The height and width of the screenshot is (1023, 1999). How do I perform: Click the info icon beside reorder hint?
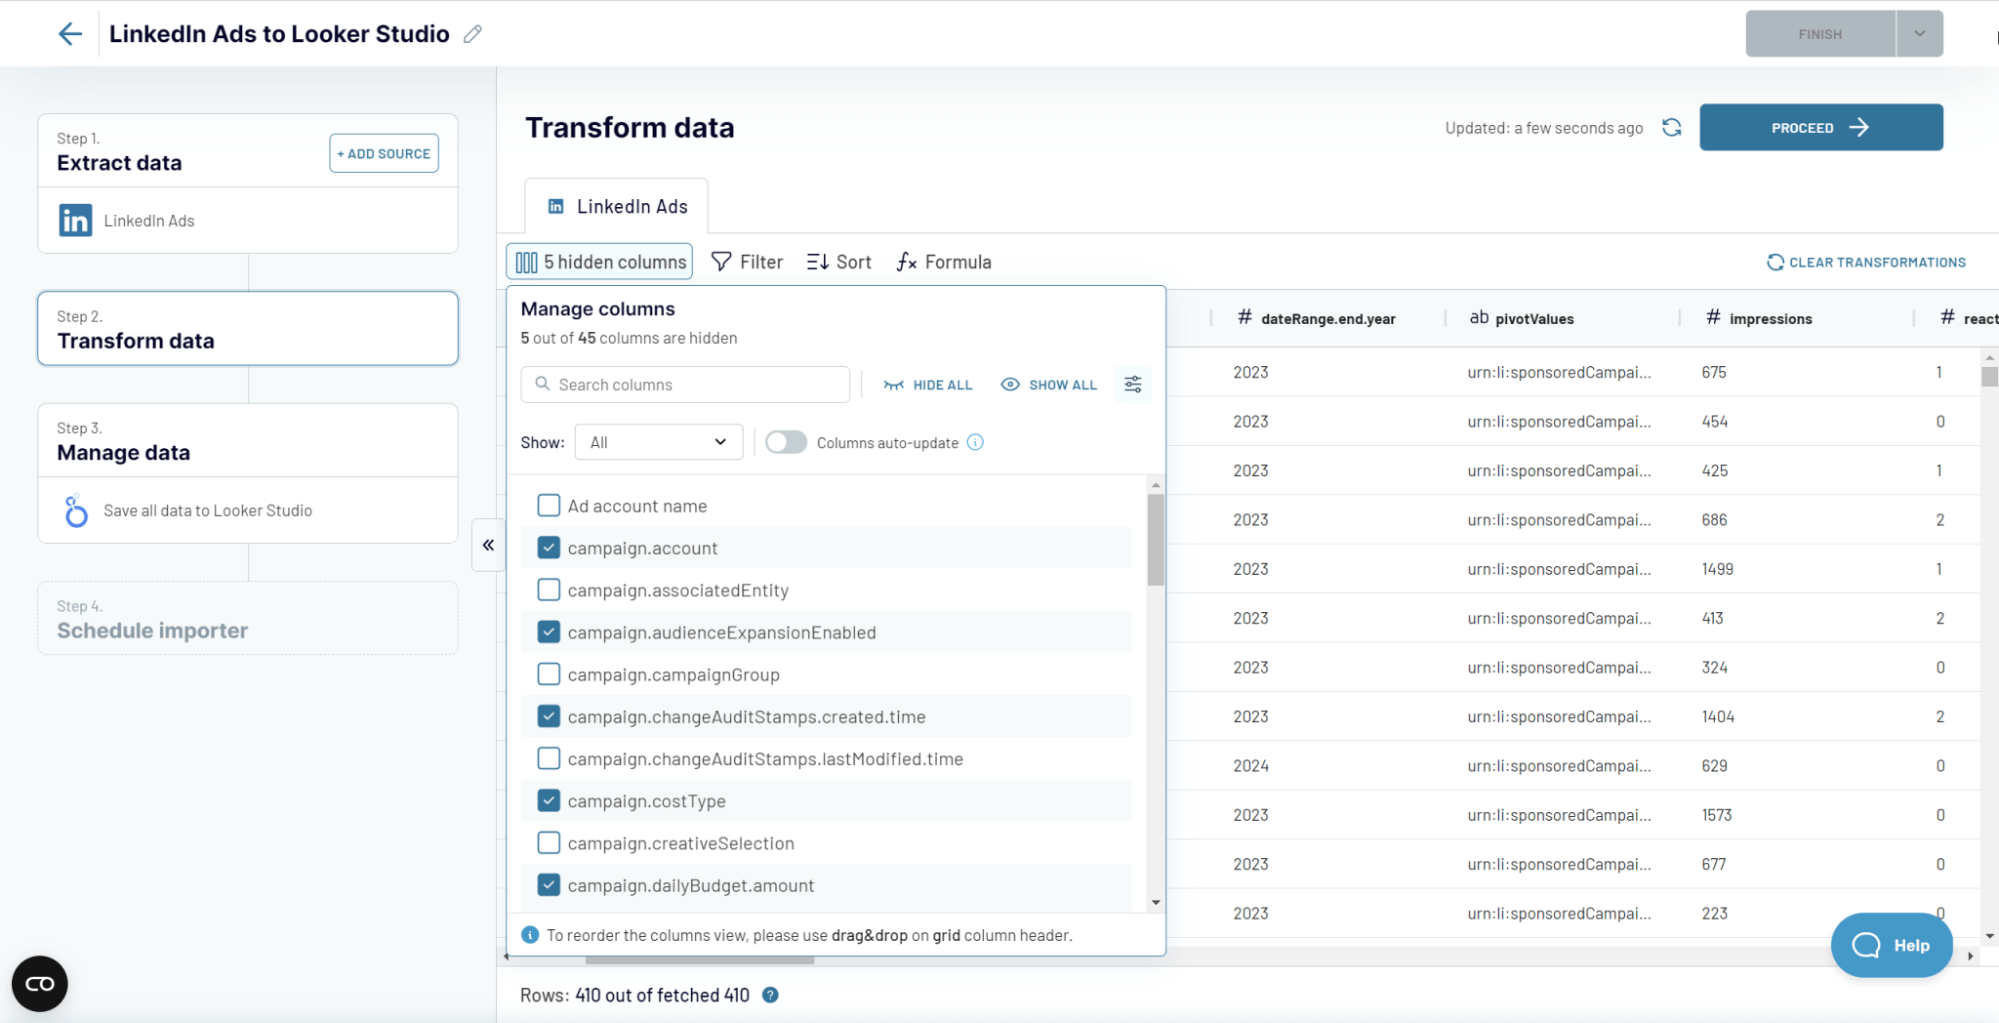[530, 935]
